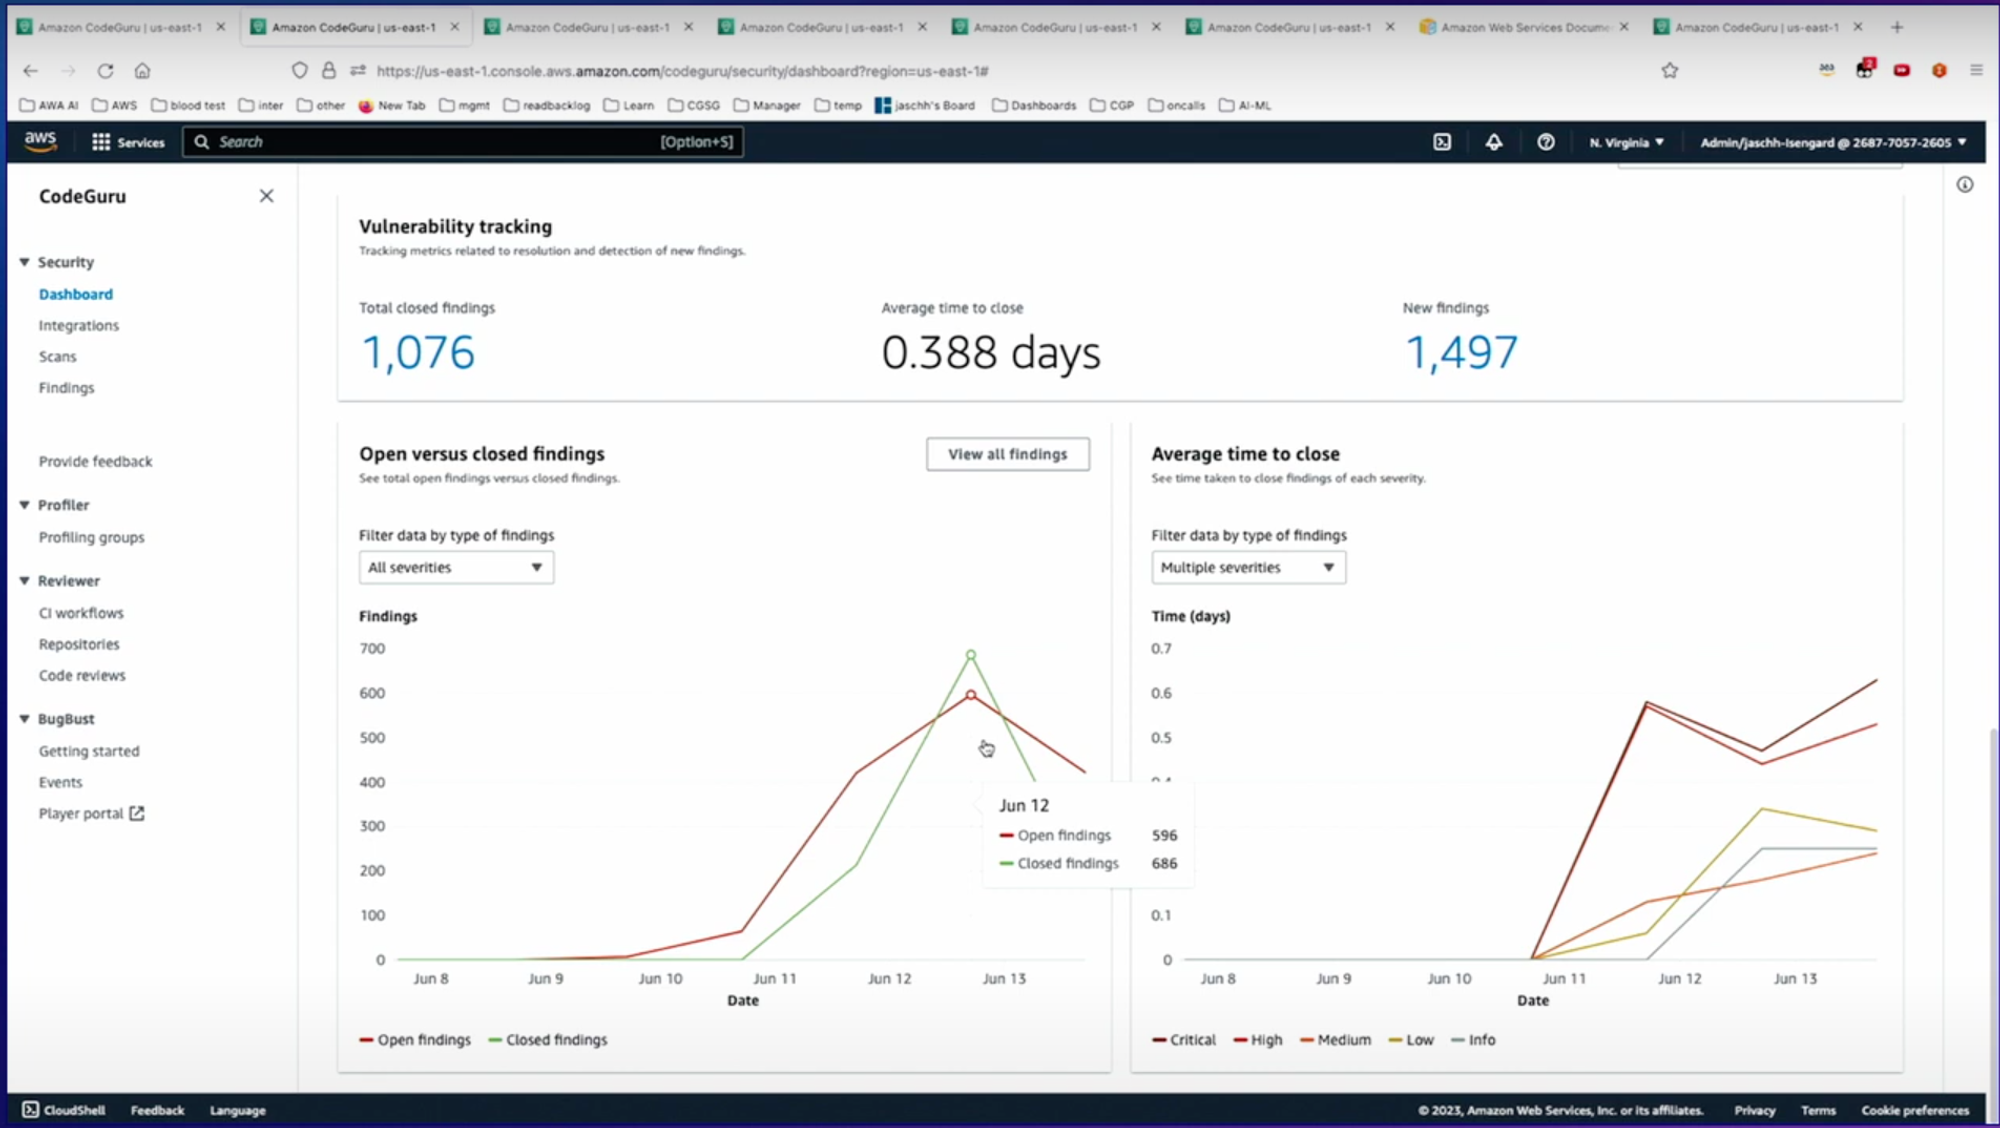Reload the page with browser refresh icon
The height and width of the screenshot is (1128, 2000).
(x=105, y=71)
